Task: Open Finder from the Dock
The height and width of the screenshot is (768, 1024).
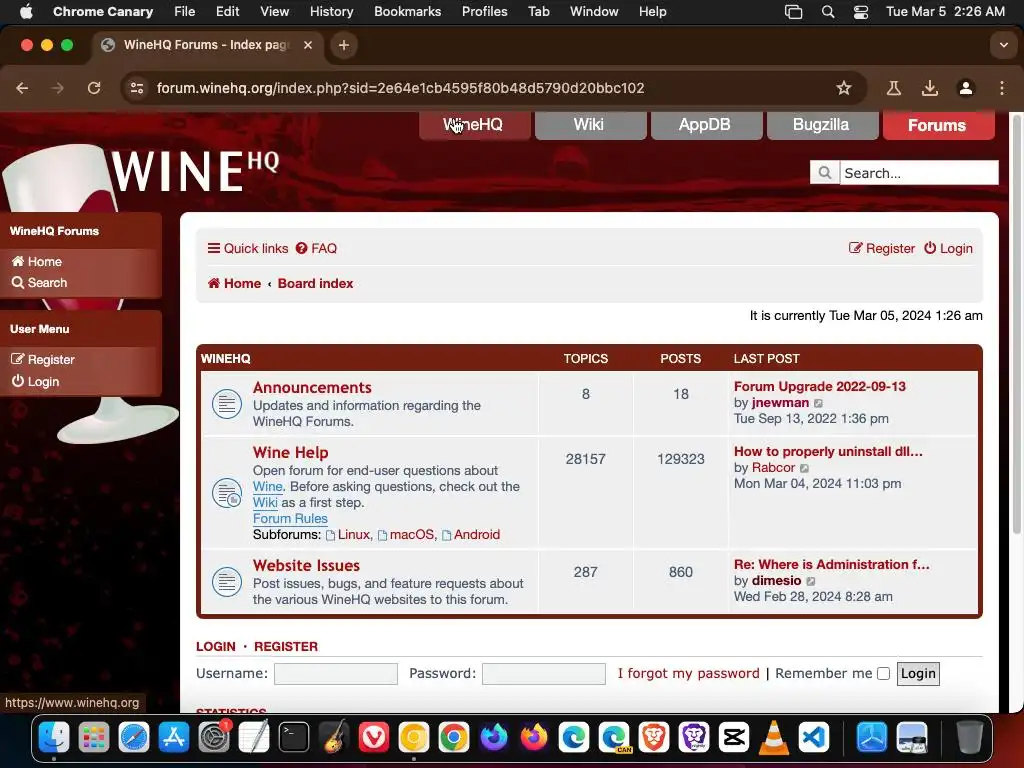Action: (x=54, y=737)
